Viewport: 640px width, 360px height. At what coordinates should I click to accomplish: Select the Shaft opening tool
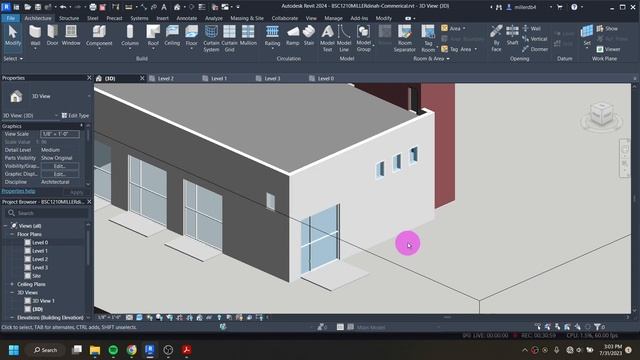pos(512,36)
